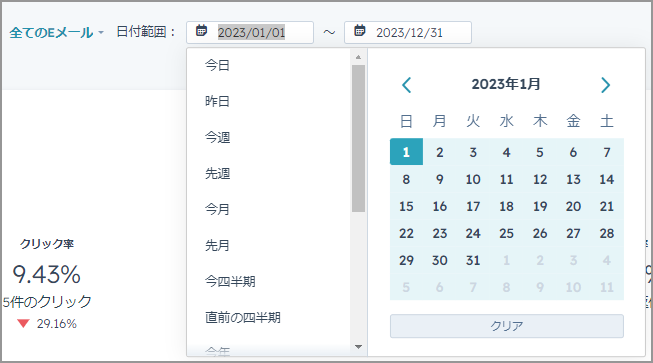Click the 5件のクリック text

(x=47, y=301)
